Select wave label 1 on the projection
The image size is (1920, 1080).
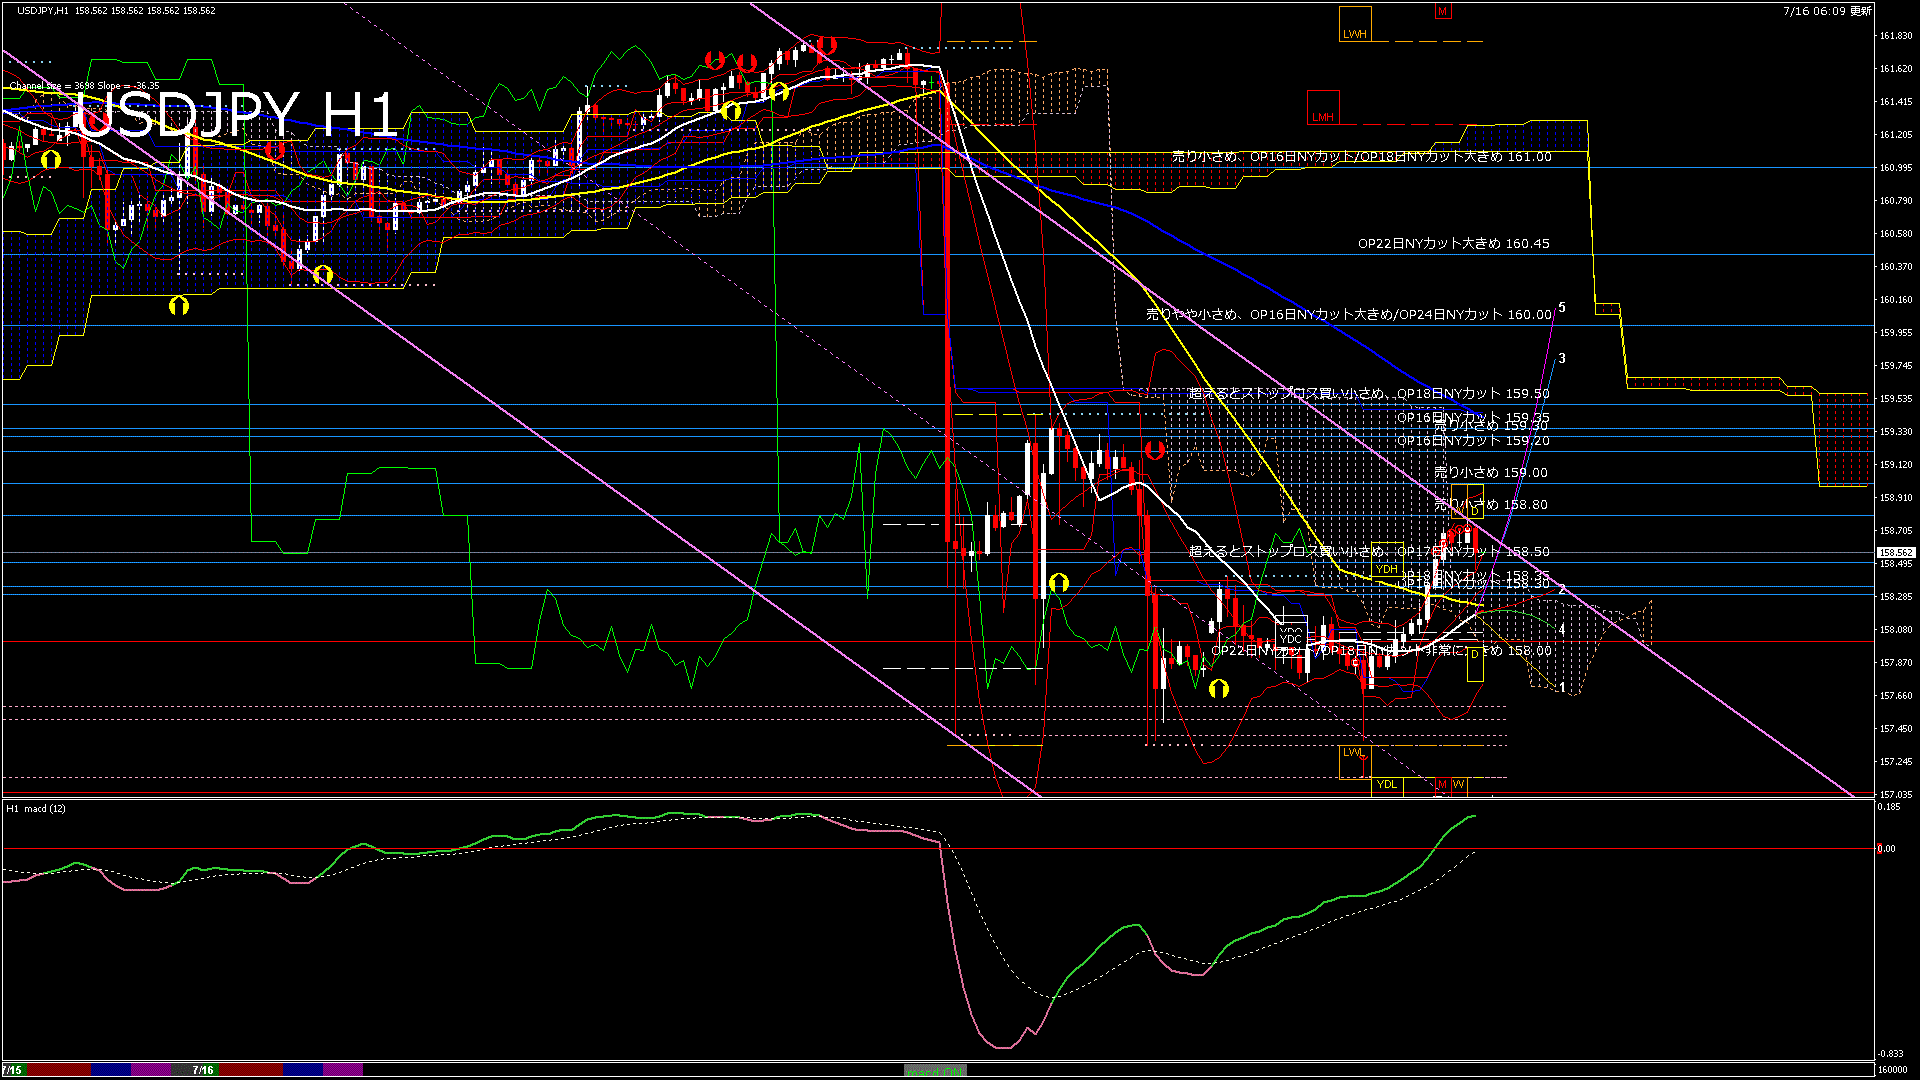click(x=1562, y=688)
